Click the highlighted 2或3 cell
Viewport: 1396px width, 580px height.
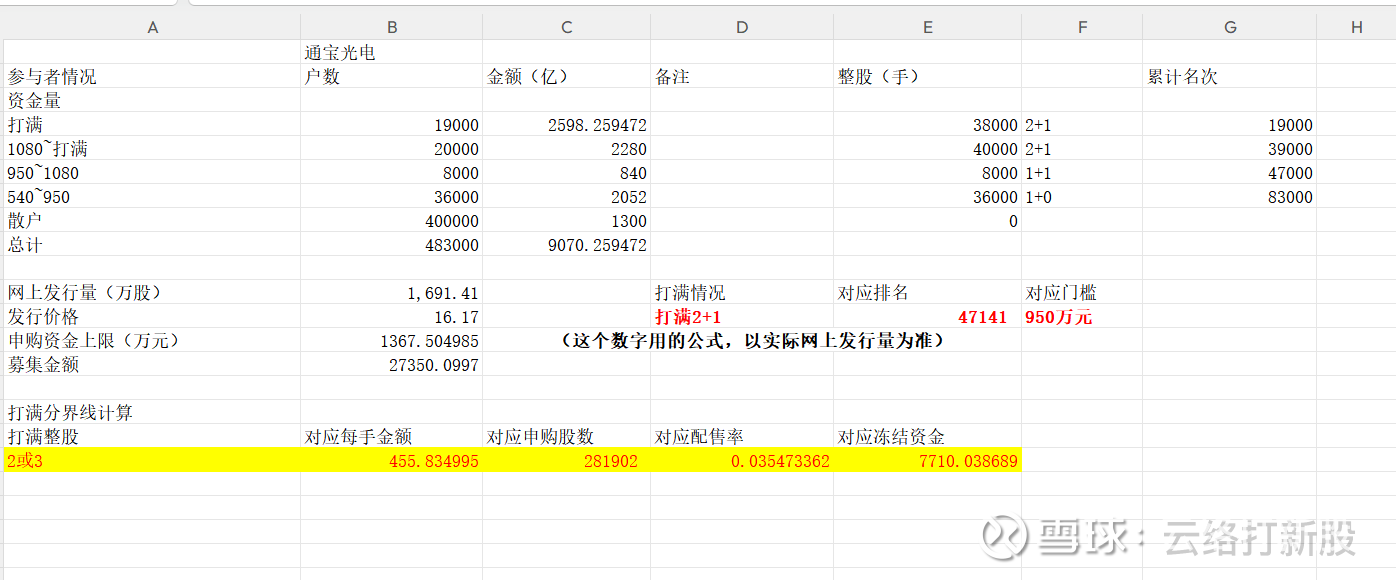point(152,460)
